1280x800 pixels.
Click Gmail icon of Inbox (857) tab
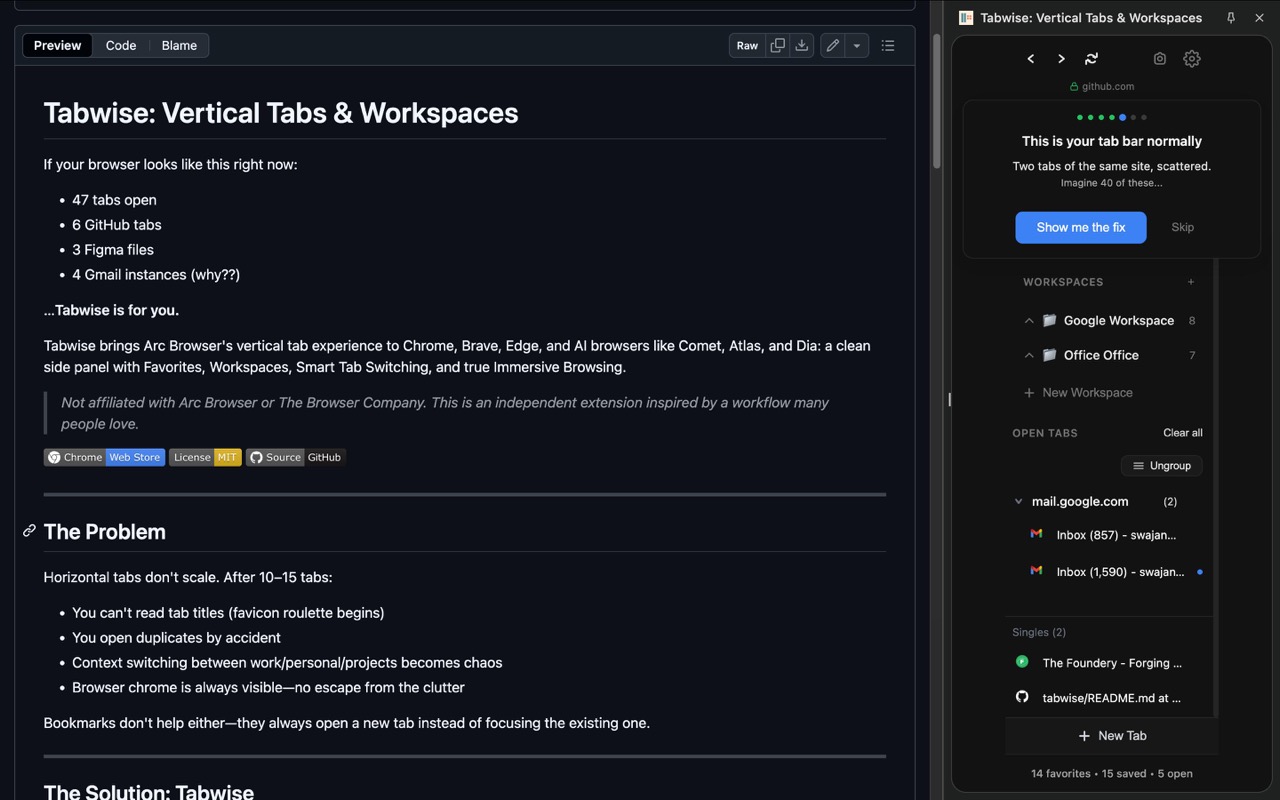1036,534
